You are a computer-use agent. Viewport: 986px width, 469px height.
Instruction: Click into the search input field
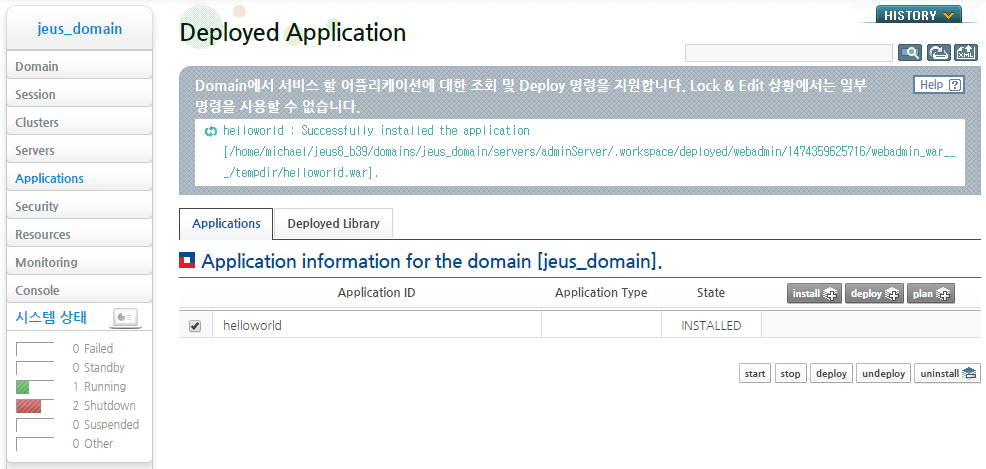click(x=789, y=53)
